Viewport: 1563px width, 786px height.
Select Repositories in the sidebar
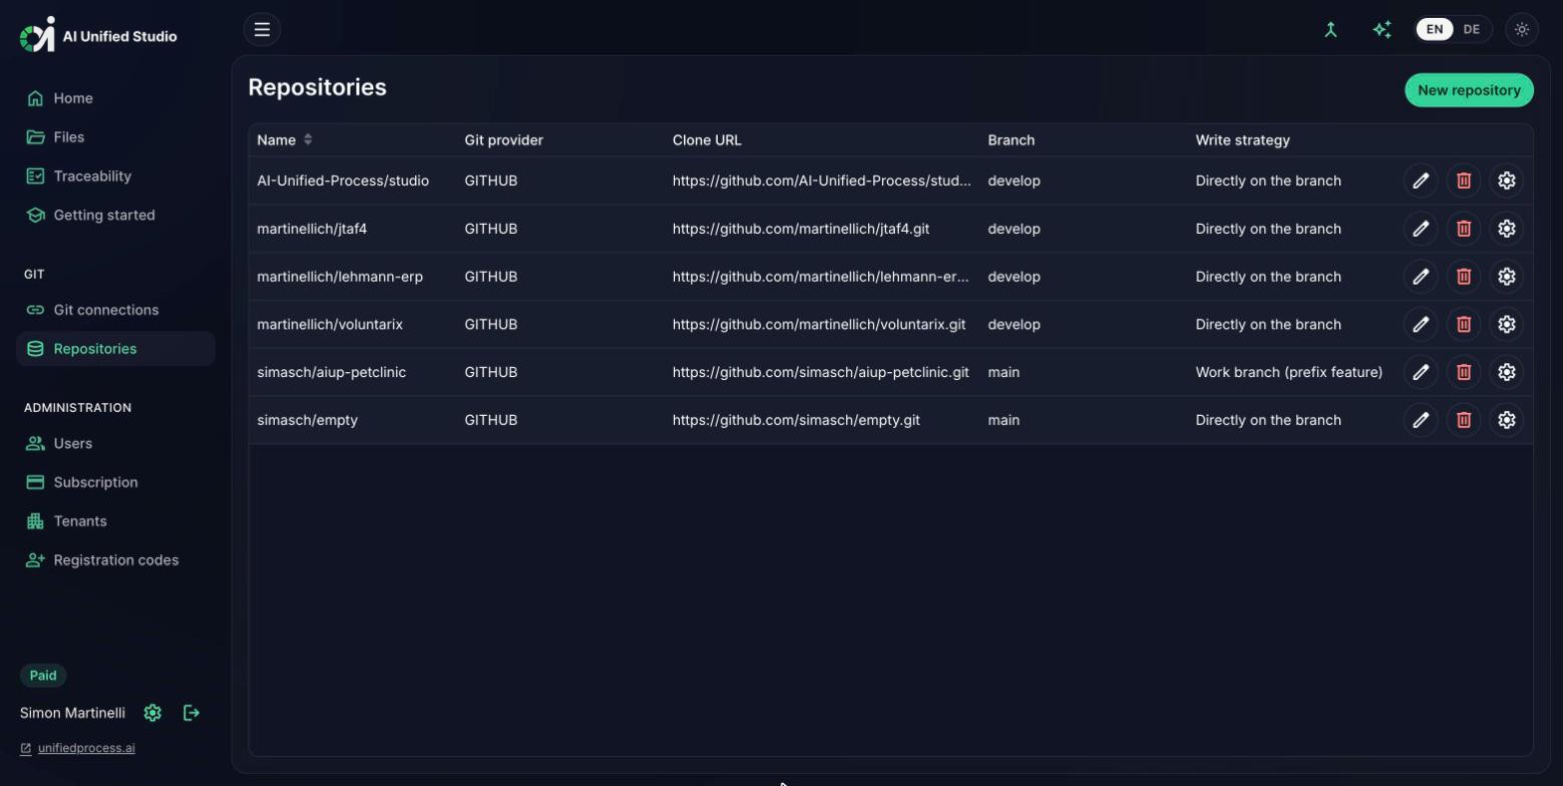coord(115,349)
